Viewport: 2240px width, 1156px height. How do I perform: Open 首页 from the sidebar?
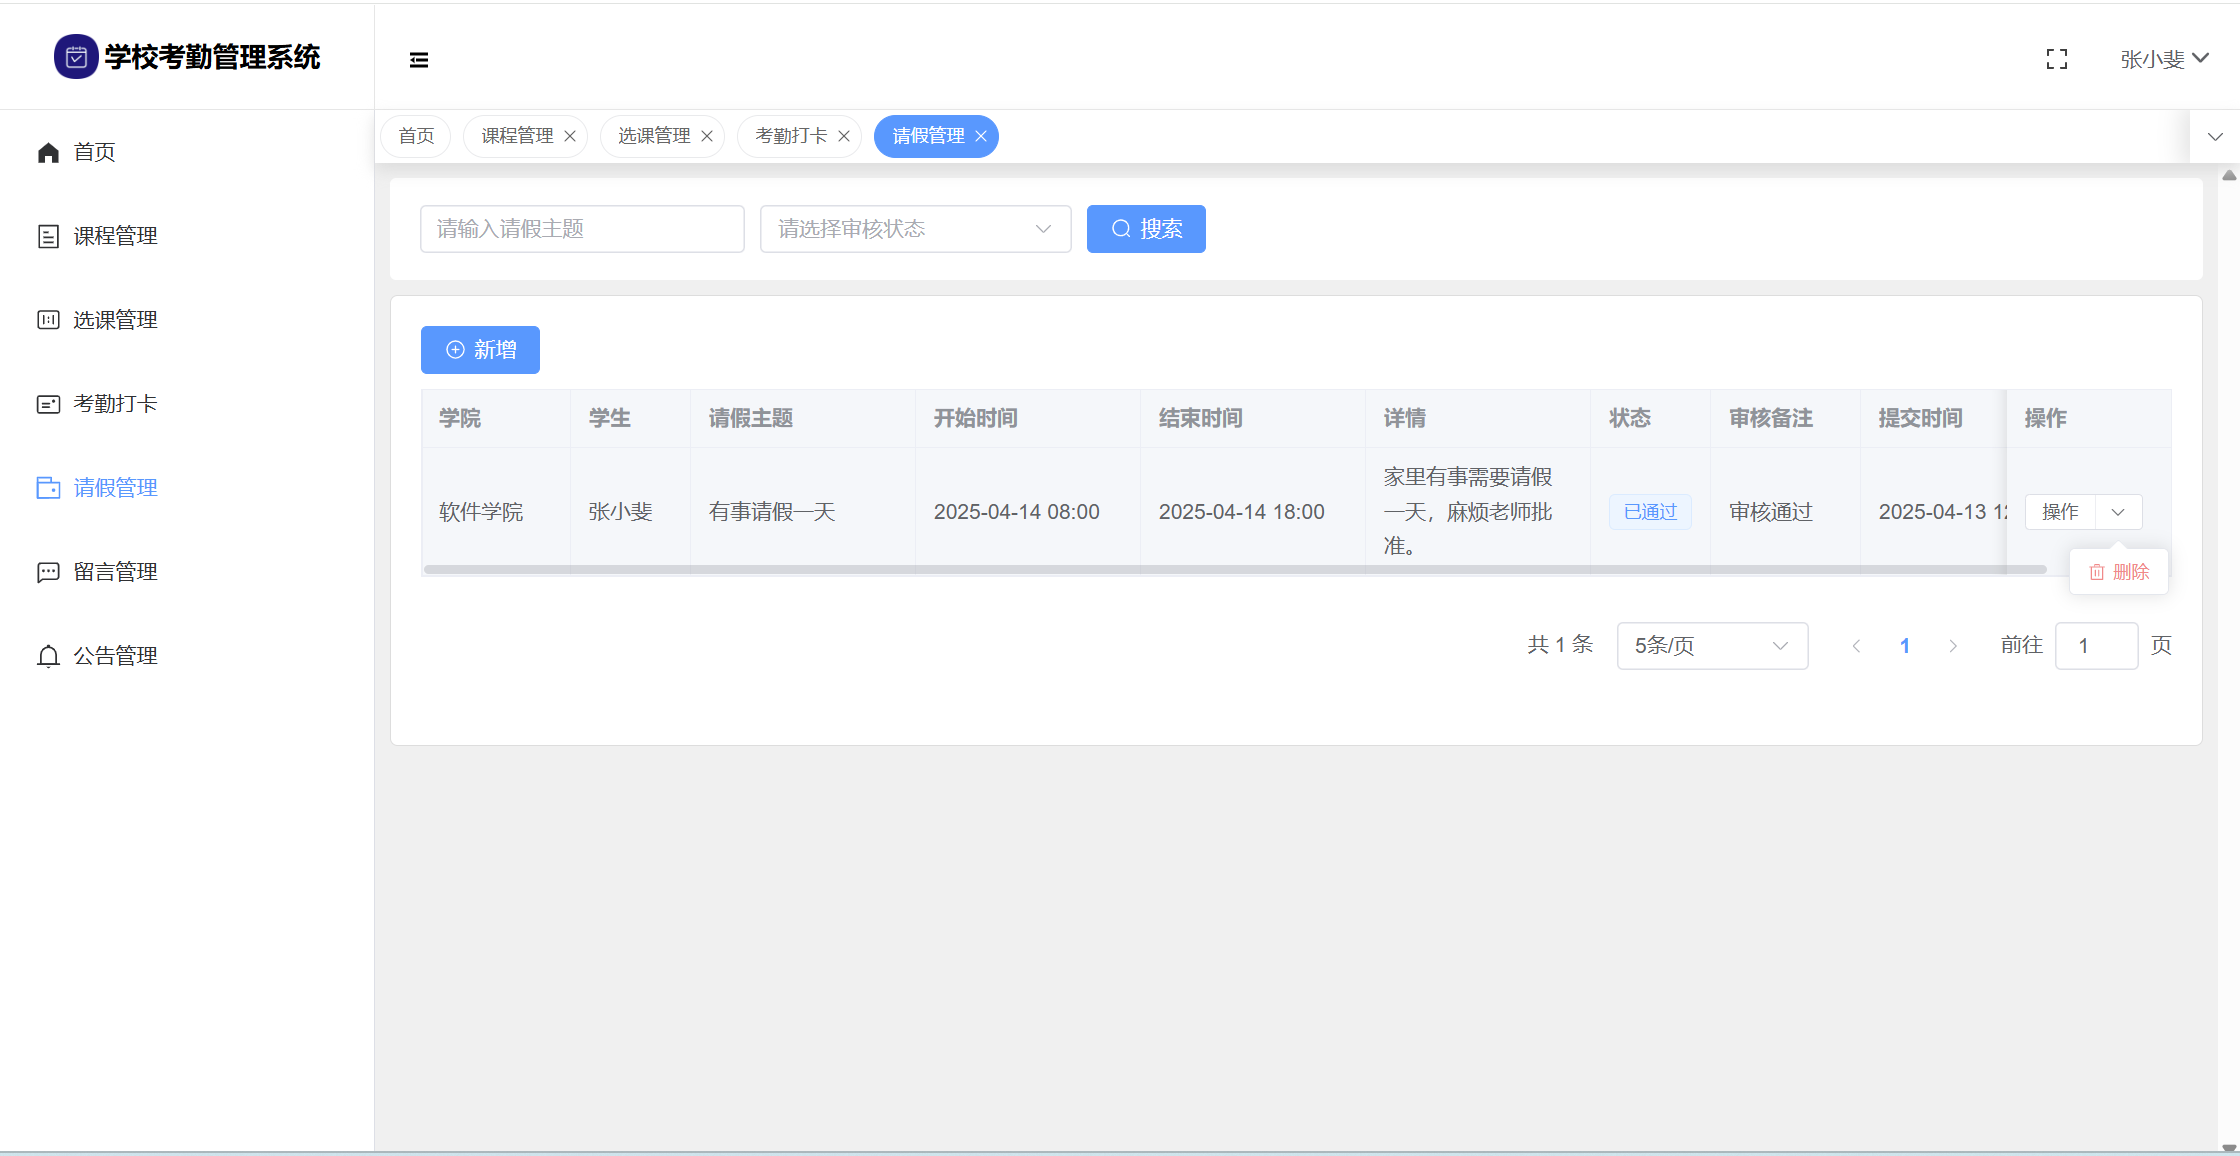pos(94,152)
